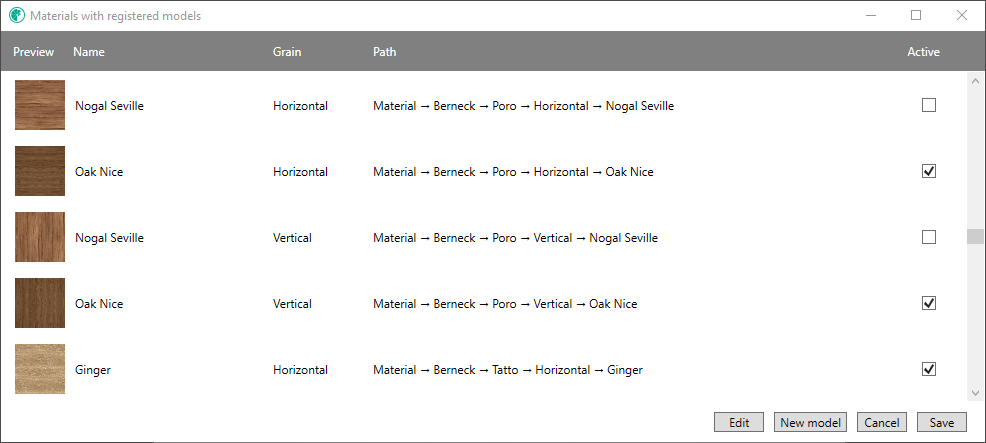Screen dimensions: 986x443
Task: Click the New model button
Action: [811, 422]
